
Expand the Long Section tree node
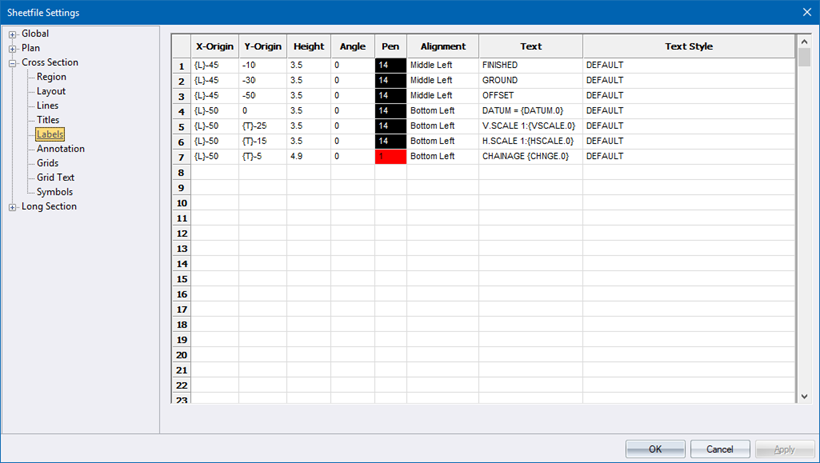[x=13, y=207]
